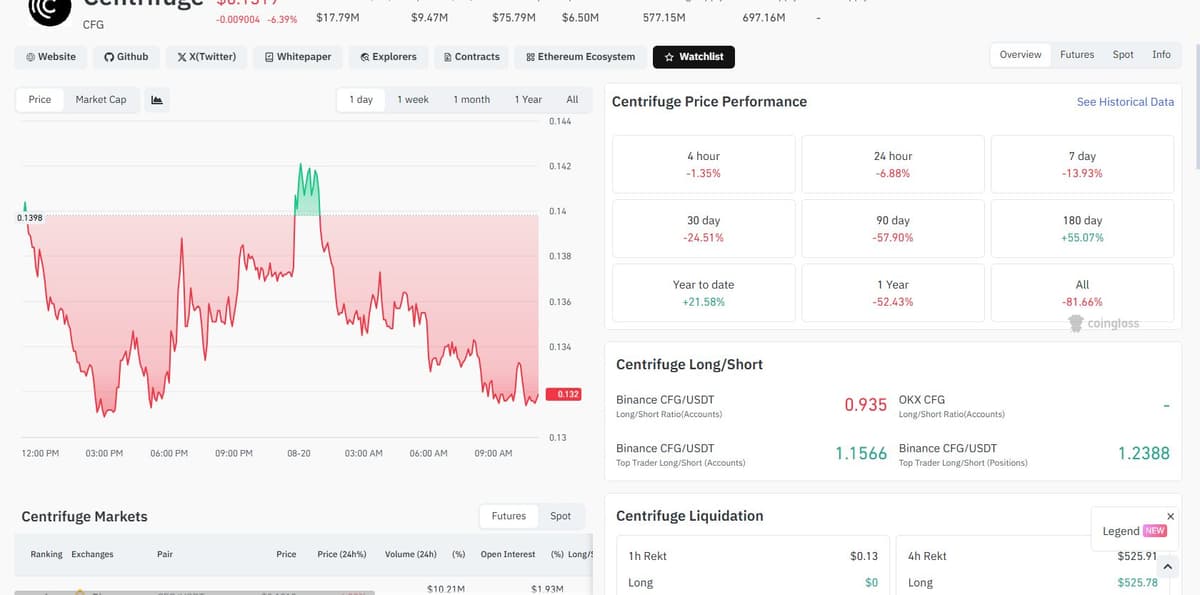Image resolution: width=1200 pixels, height=595 pixels.
Task: Click the 1.1566 top trader accounts value
Action: coord(861,453)
